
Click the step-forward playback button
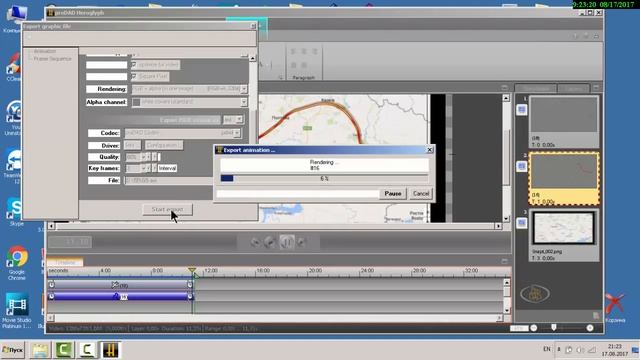tap(301, 242)
